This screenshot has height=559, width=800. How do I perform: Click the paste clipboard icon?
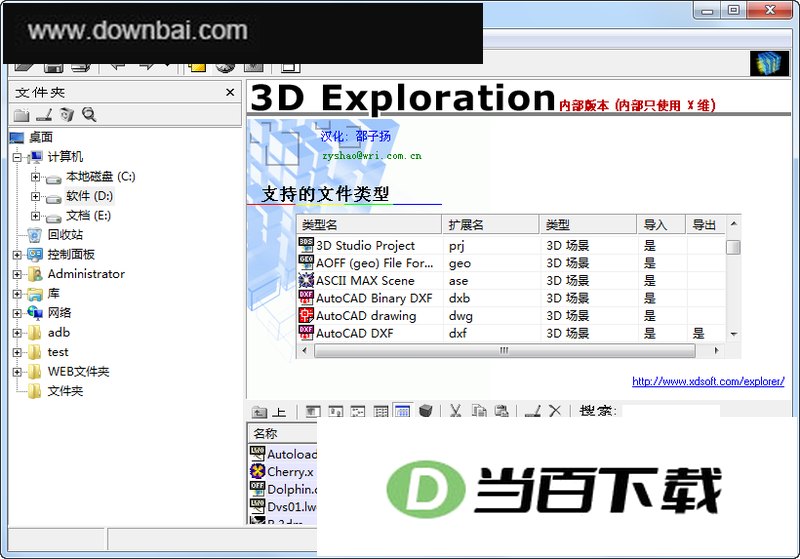point(502,411)
